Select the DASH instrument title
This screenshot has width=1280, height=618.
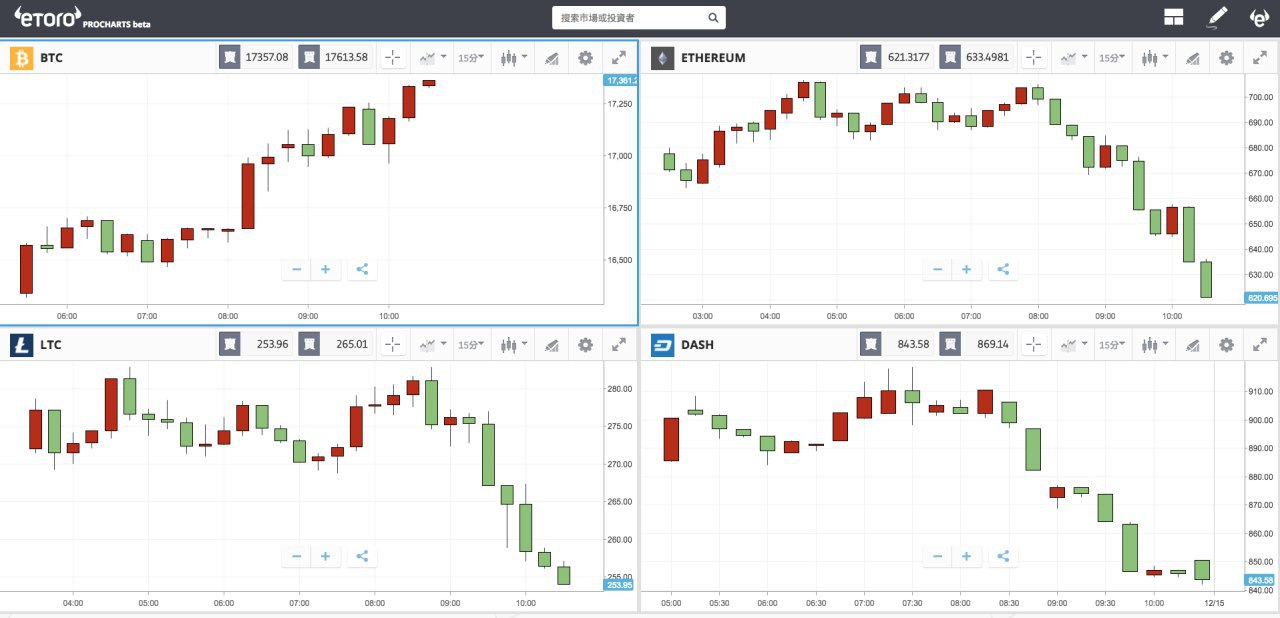pos(698,345)
